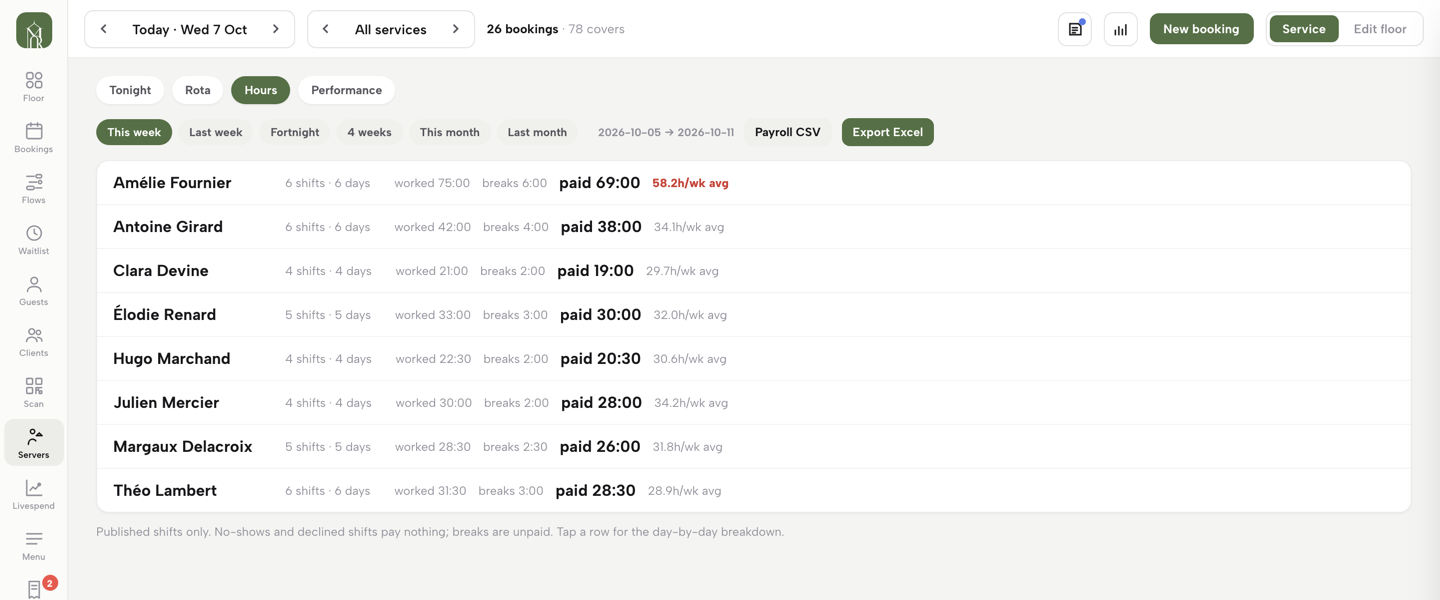Switch to the previous service
This screenshot has height=600, width=1440.
[x=326, y=29]
